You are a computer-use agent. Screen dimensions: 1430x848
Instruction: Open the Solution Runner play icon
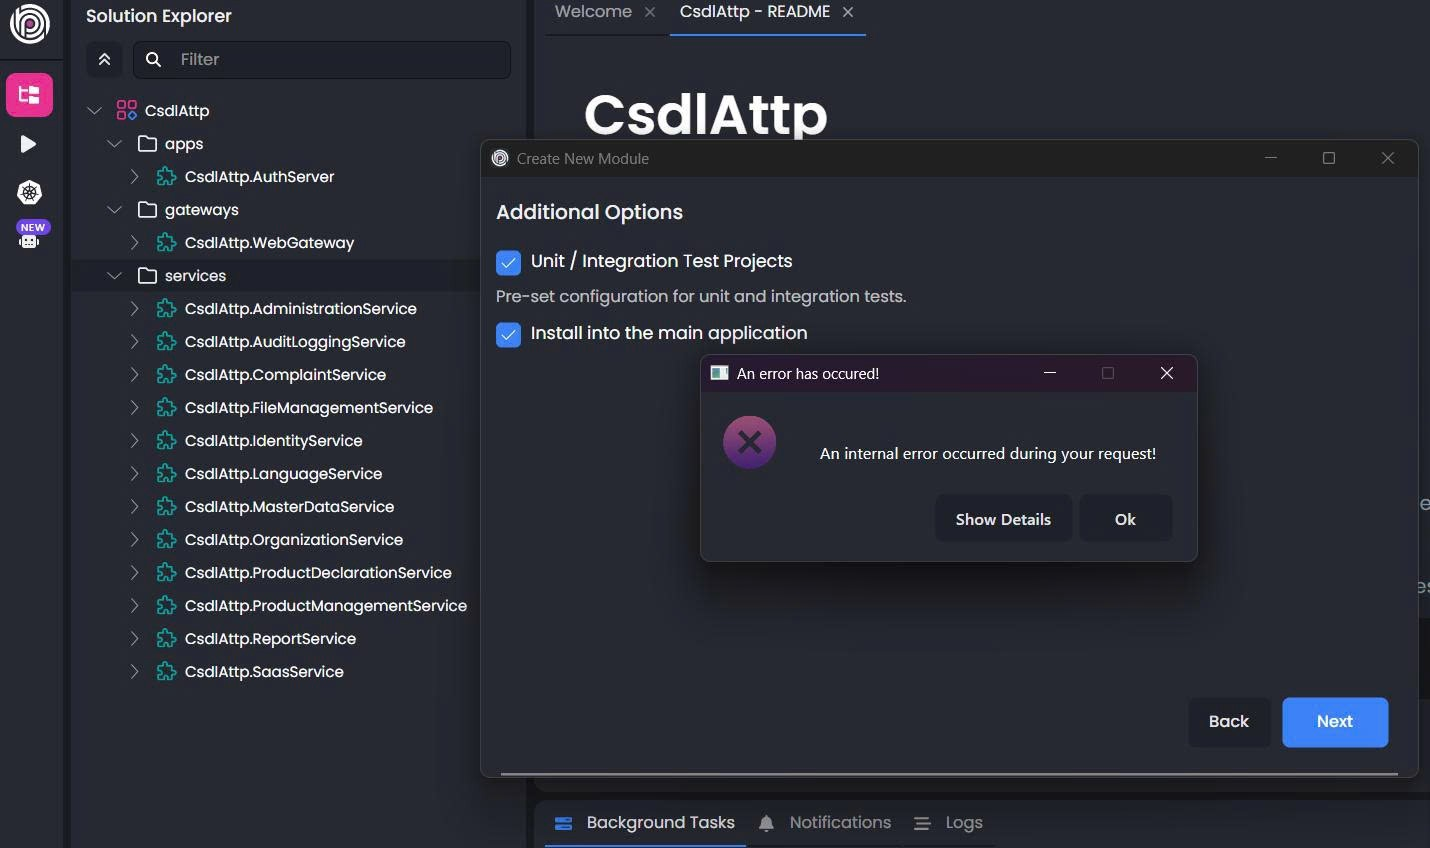(29, 145)
